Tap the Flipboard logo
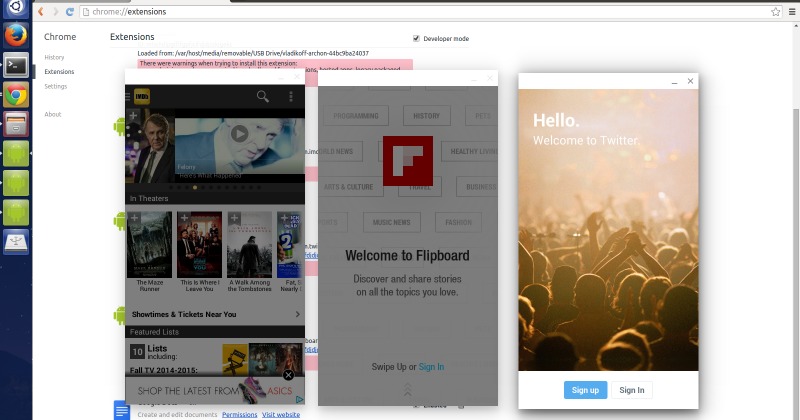This screenshot has height=420, width=800. point(408,161)
